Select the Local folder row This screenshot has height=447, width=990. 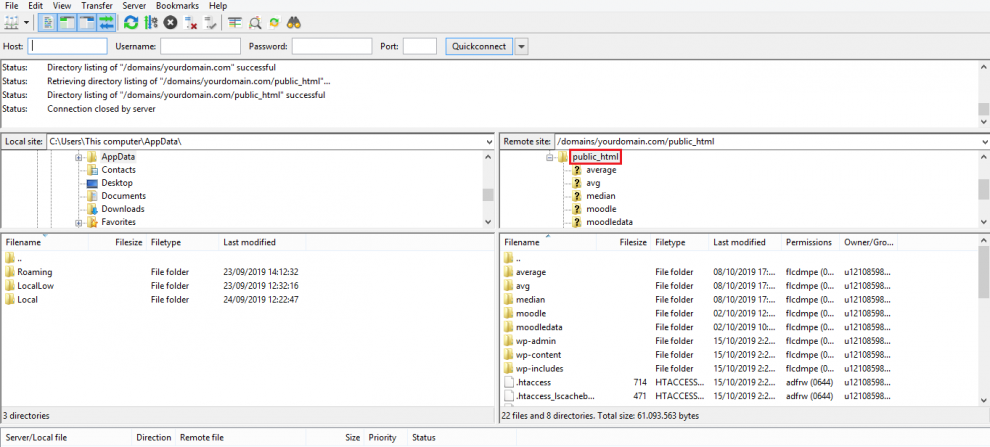(248, 300)
